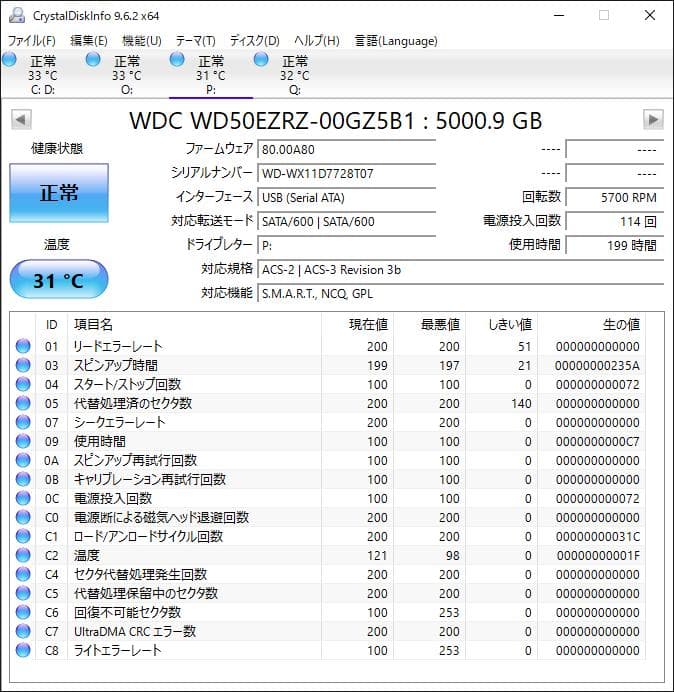
Task: Open the テーマ(T) menu
Action: 196,41
